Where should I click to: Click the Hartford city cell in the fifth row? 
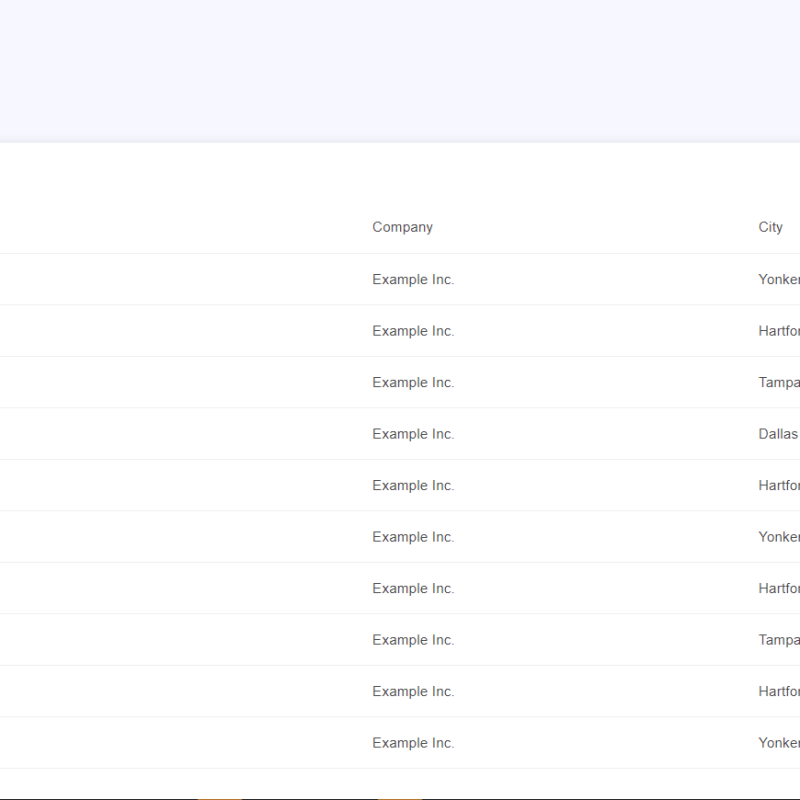pyautogui.click(x=779, y=486)
